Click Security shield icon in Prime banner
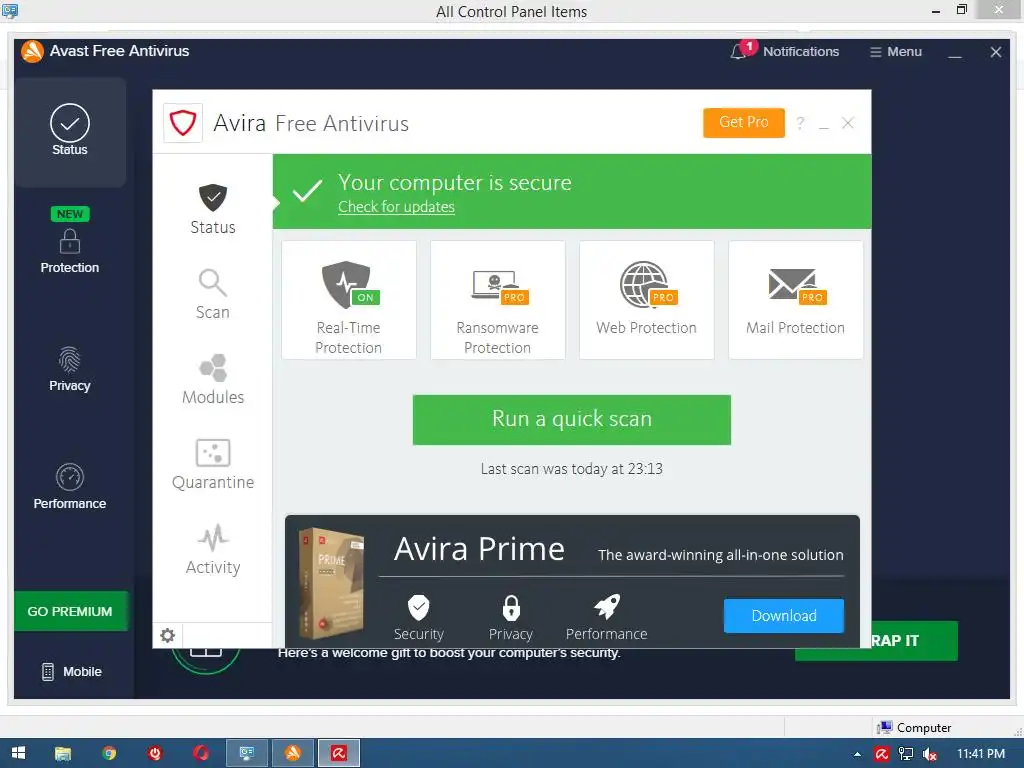This screenshot has width=1024, height=768. point(419,607)
